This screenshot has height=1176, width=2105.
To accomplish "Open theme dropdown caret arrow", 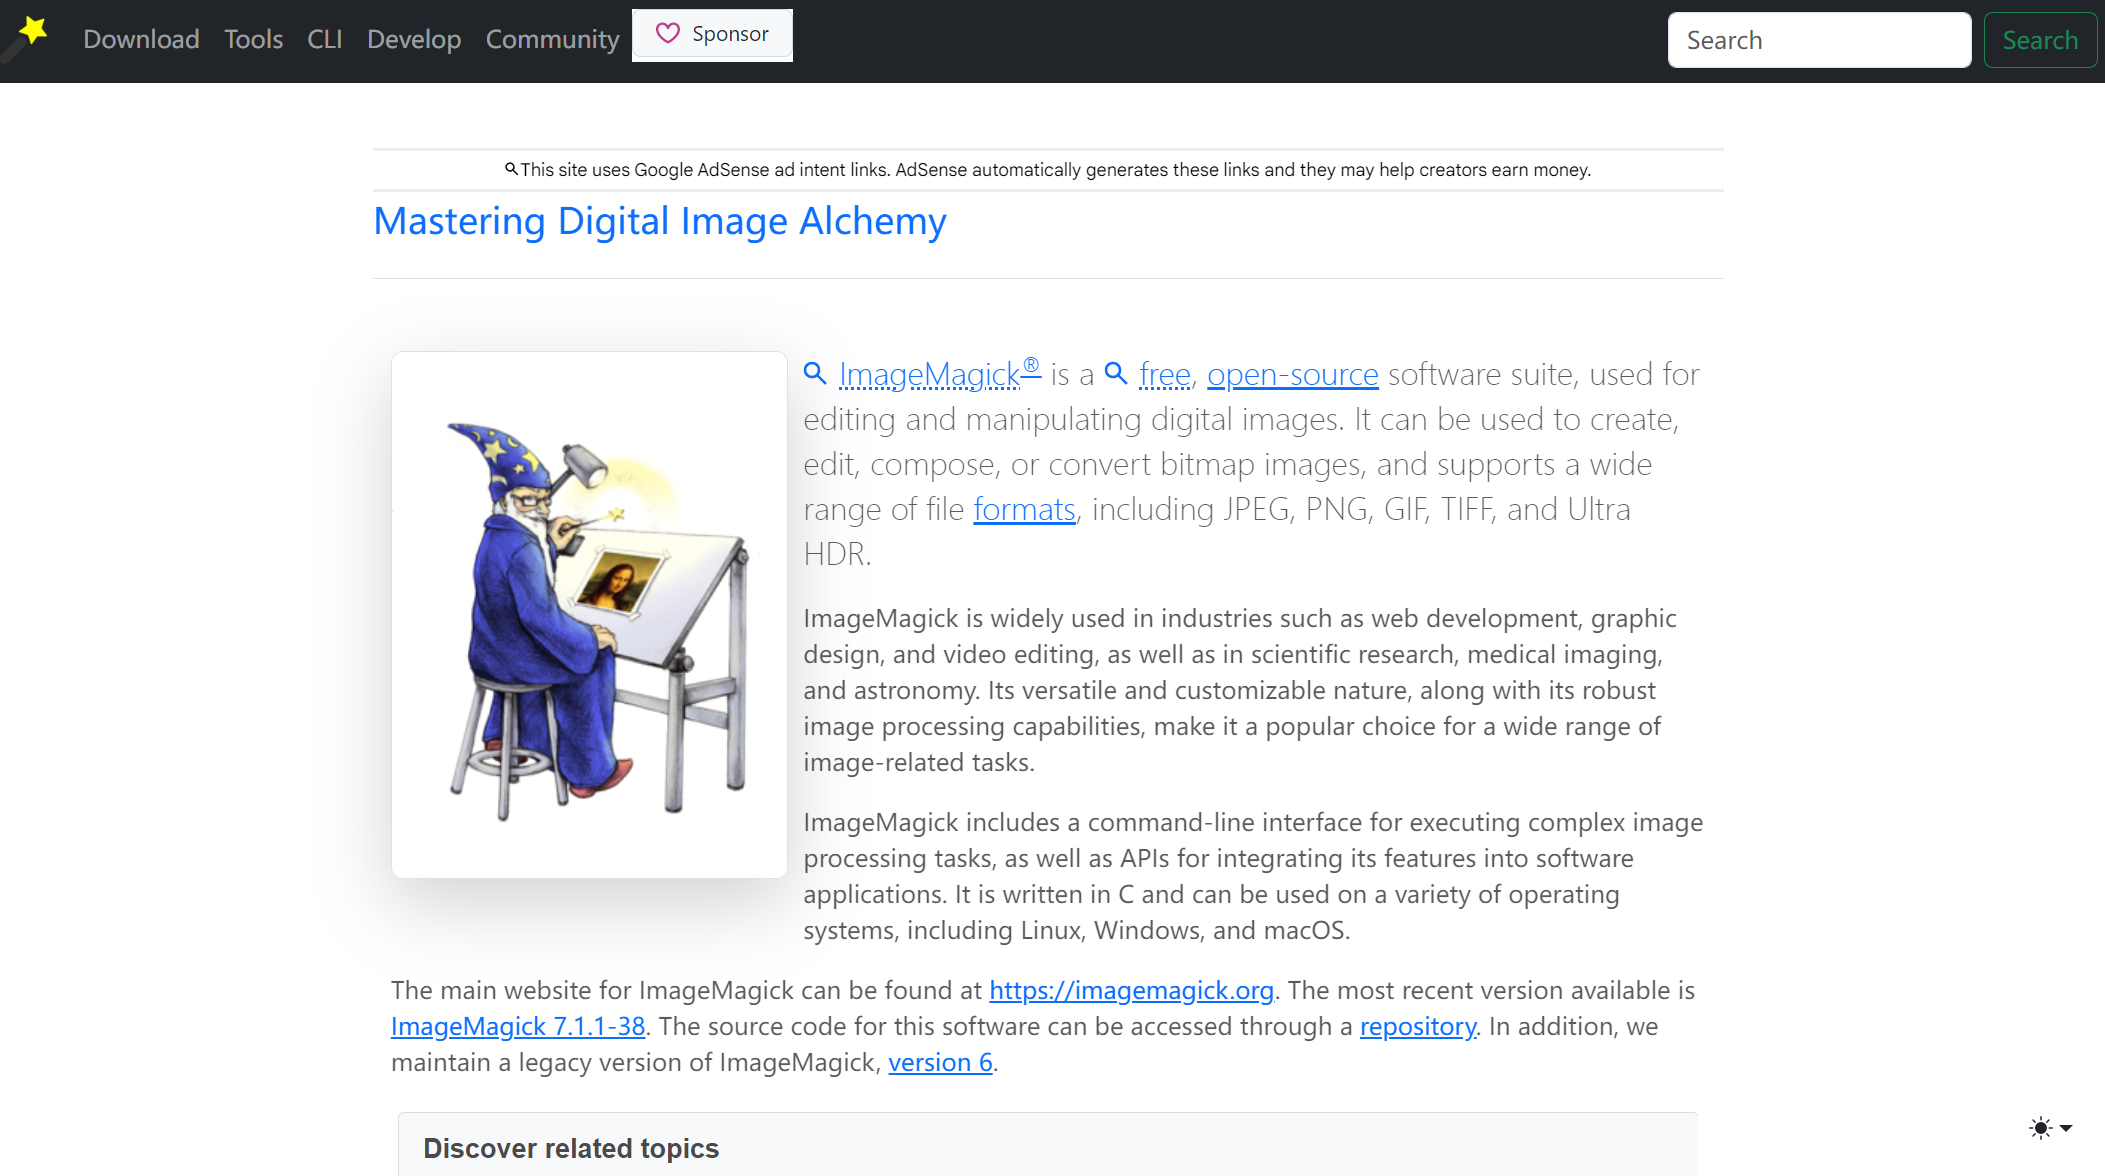I will [x=2066, y=1128].
